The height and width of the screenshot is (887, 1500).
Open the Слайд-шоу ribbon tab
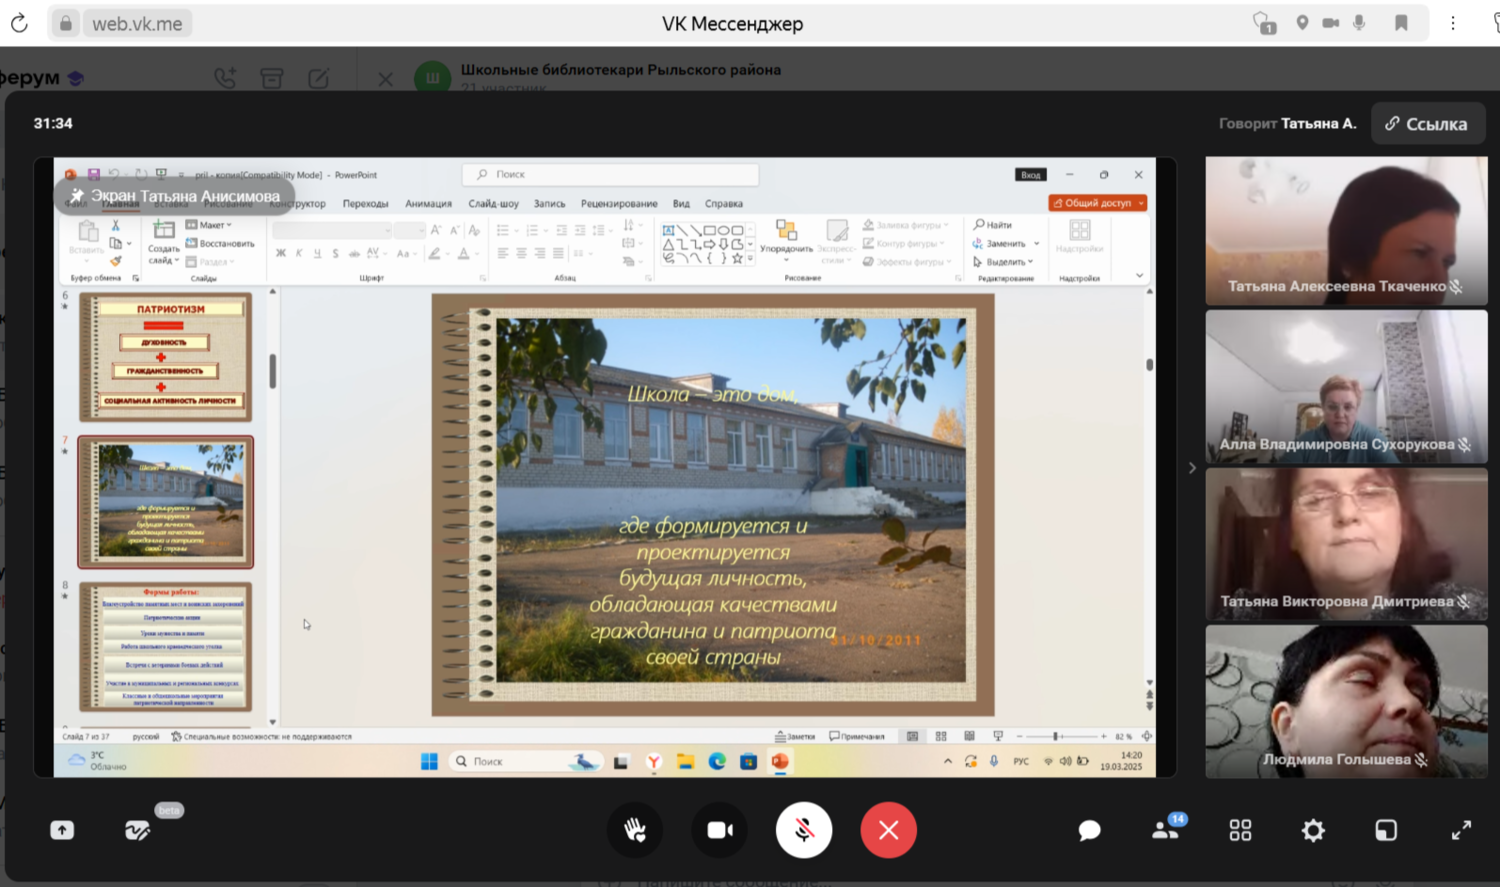coord(493,203)
